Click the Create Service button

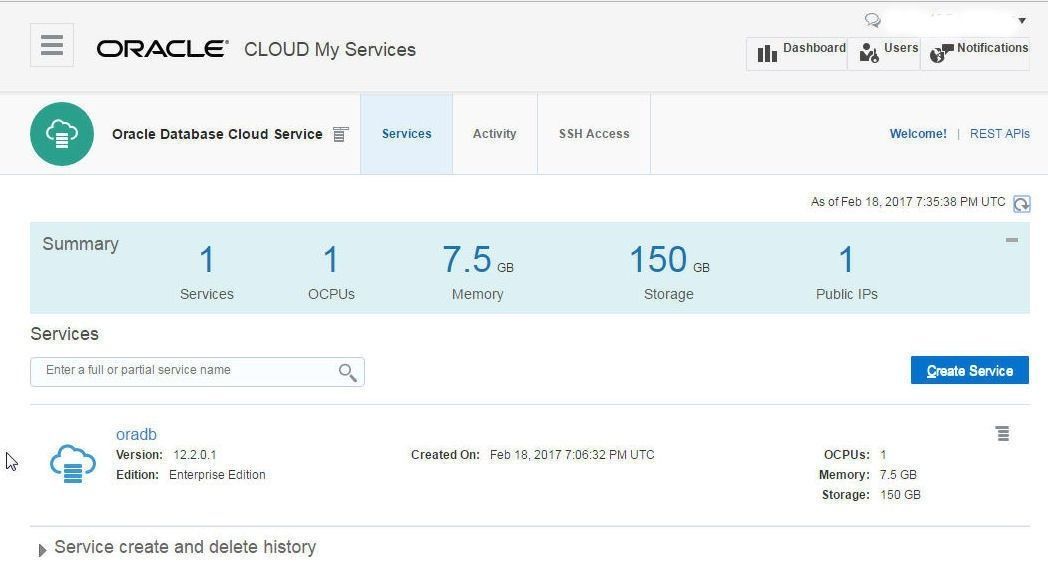pyautogui.click(x=969, y=370)
